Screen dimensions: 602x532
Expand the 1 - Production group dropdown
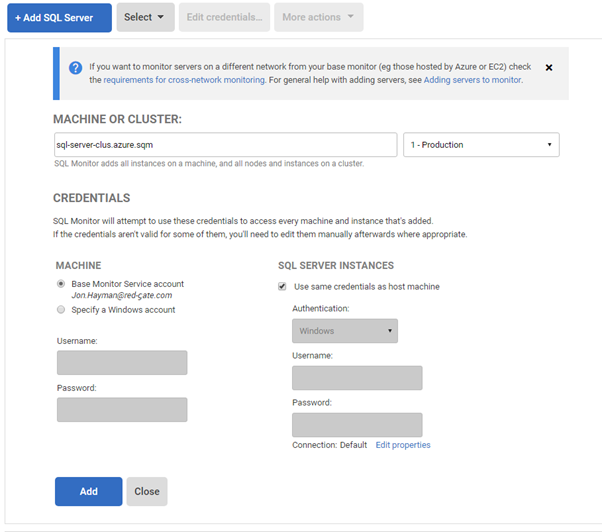tap(481, 145)
